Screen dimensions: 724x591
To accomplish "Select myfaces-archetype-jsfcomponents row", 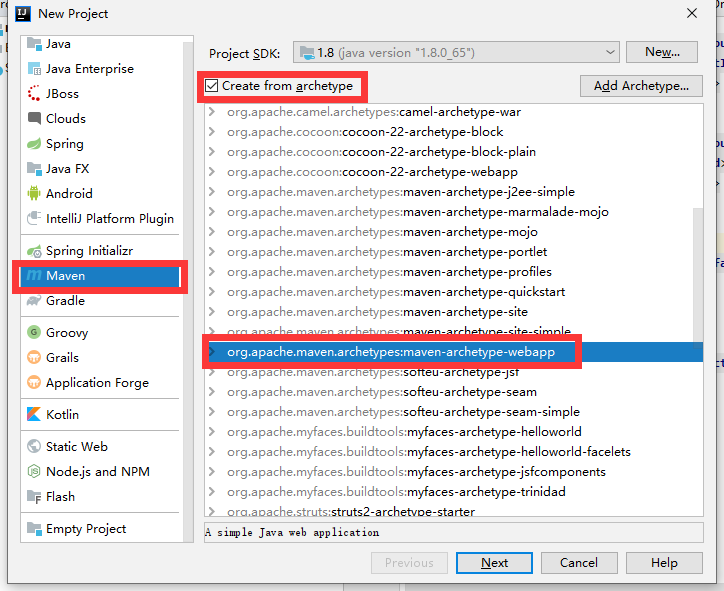I will [454, 471].
